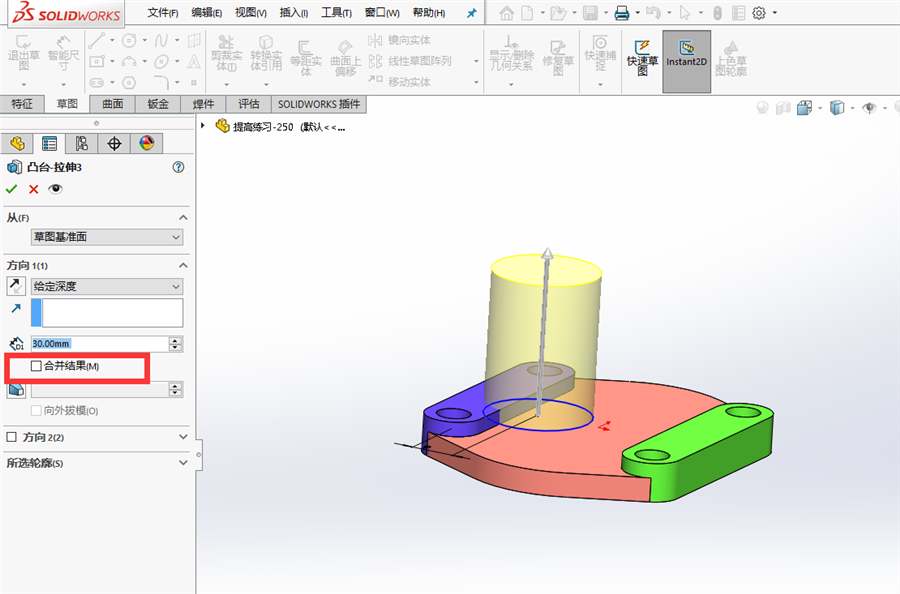Open the FeatureManager design tree tab

(17, 143)
